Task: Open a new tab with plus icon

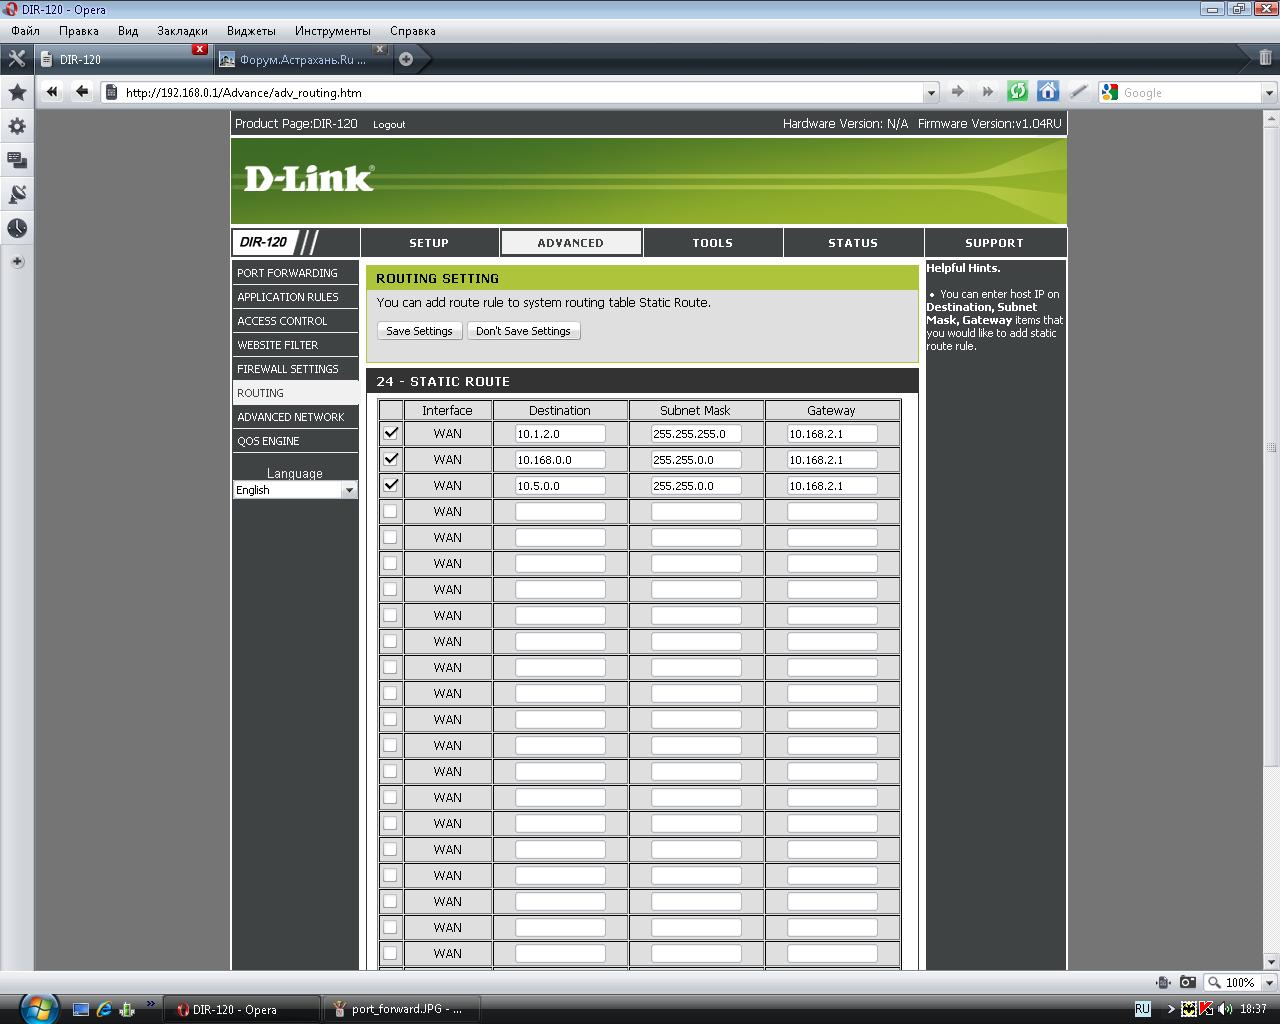Action: click(x=406, y=59)
